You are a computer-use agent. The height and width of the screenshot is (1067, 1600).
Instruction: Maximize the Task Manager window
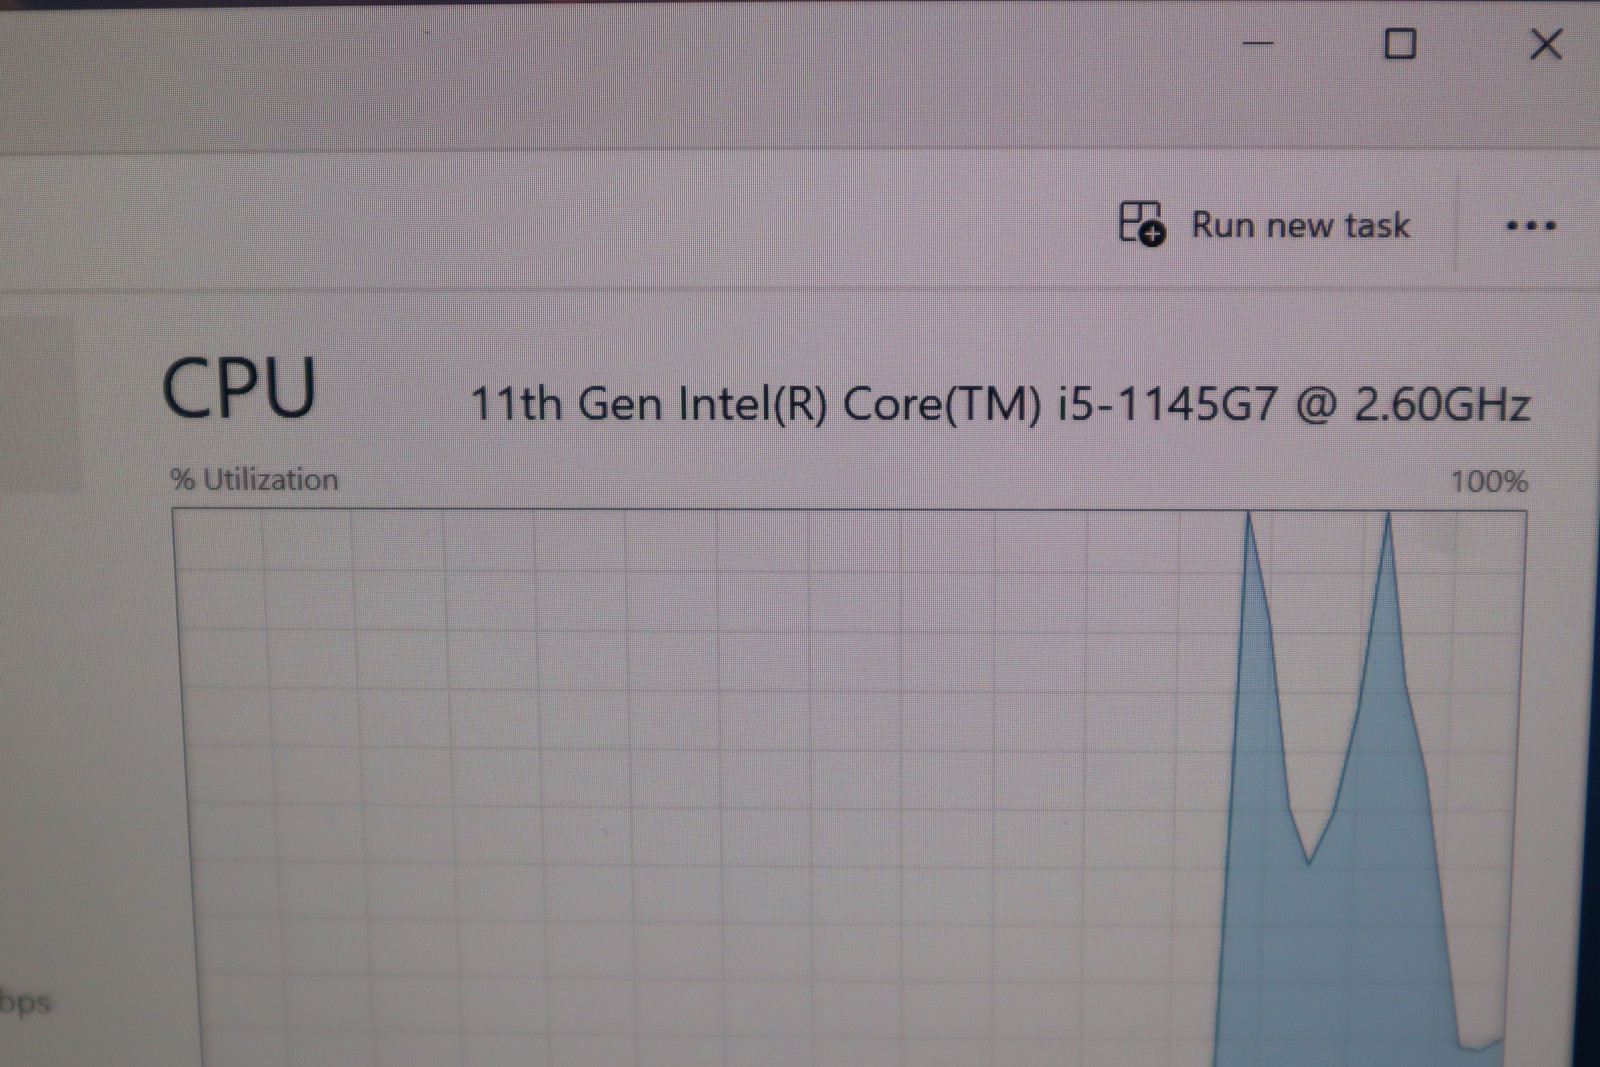(x=1400, y=44)
